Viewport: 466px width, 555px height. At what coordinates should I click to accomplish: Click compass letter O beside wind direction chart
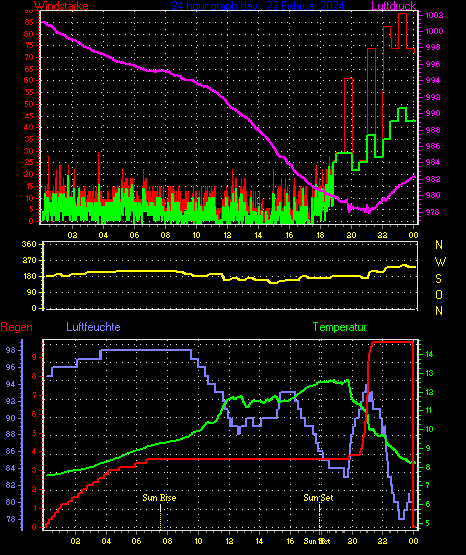439,294
